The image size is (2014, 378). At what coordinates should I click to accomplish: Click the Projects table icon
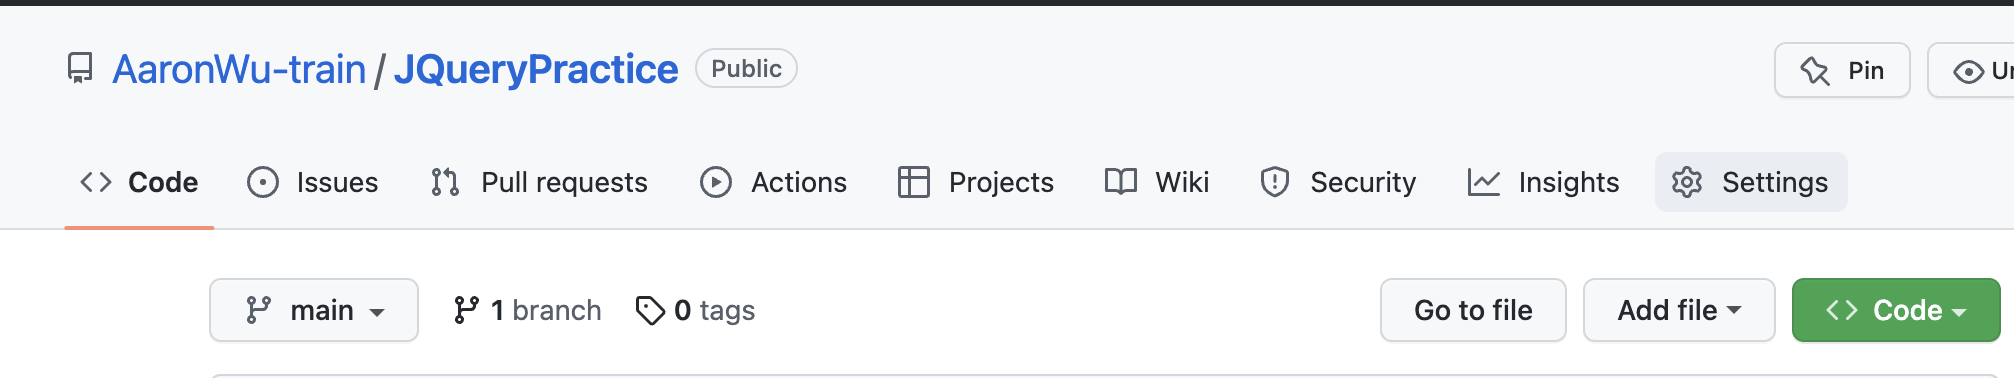click(914, 182)
